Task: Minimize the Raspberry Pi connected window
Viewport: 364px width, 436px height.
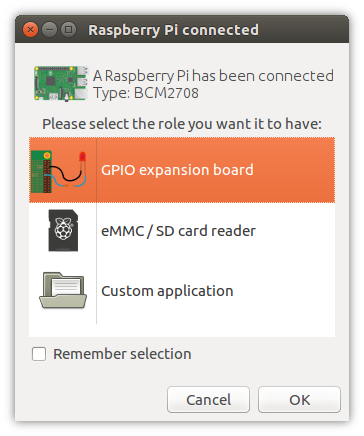Action: click(49, 30)
